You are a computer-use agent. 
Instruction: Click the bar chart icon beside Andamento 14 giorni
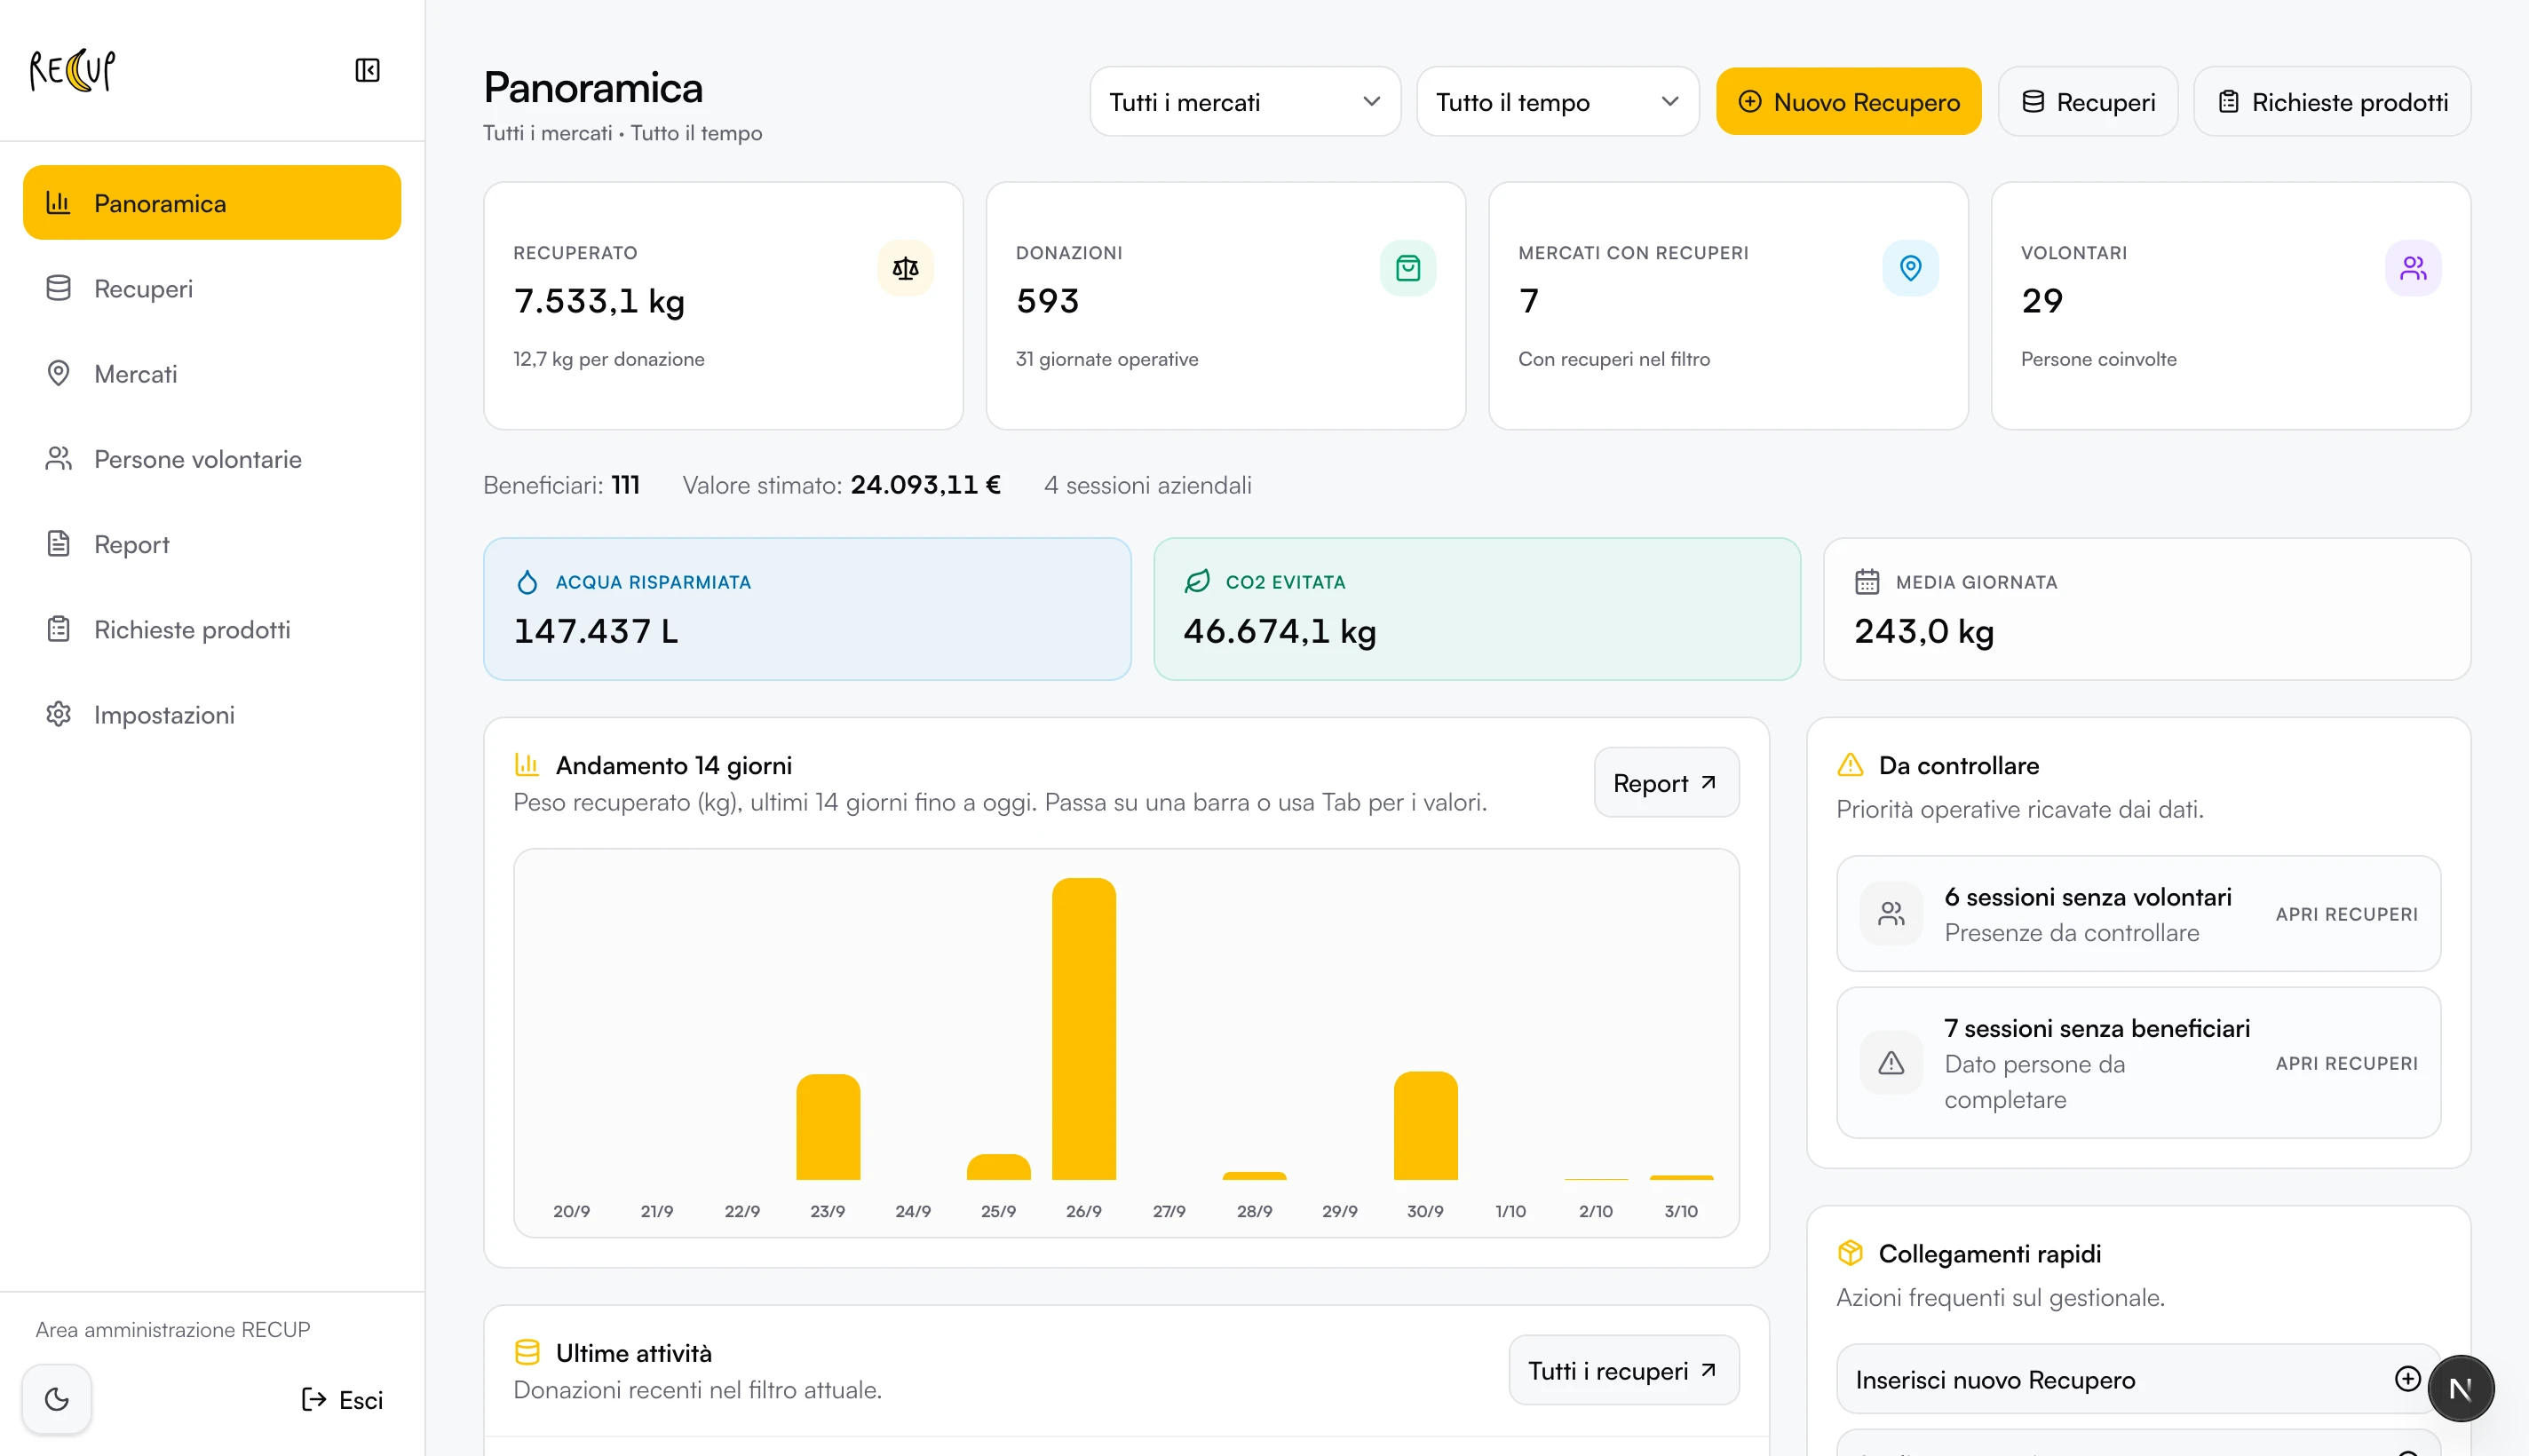pyautogui.click(x=527, y=765)
